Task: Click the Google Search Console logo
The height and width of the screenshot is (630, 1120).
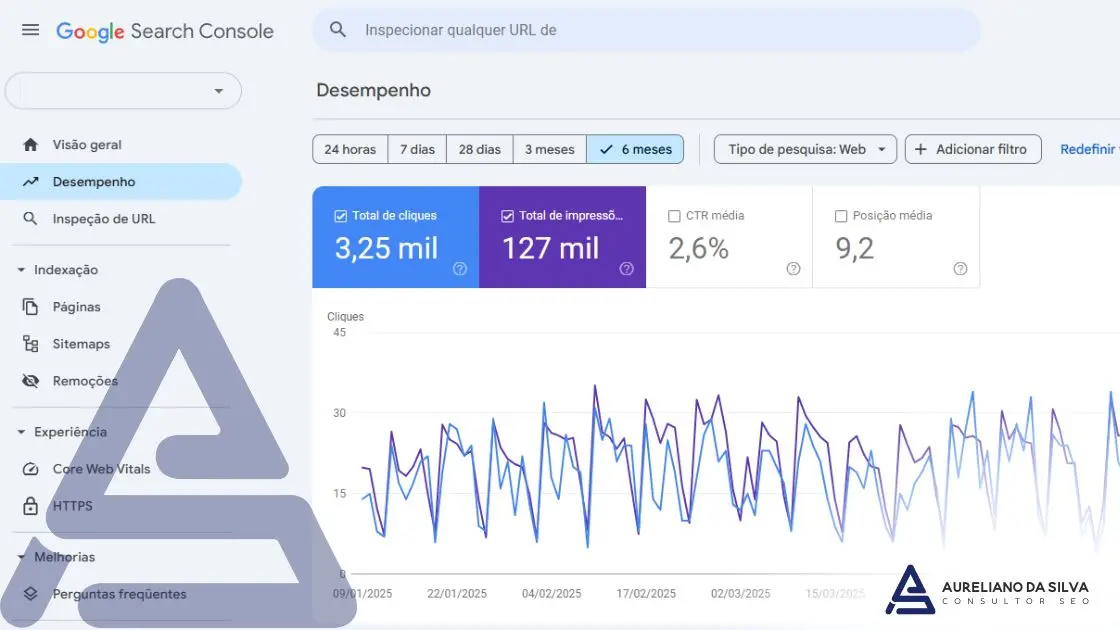Action: [164, 31]
